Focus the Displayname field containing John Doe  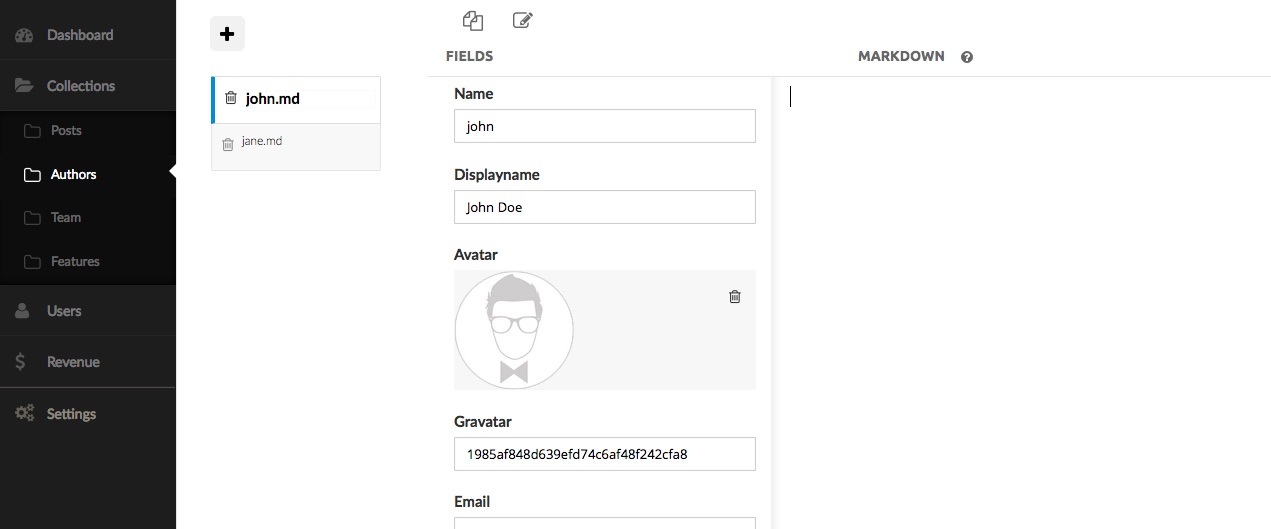pyautogui.click(x=605, y=207)
